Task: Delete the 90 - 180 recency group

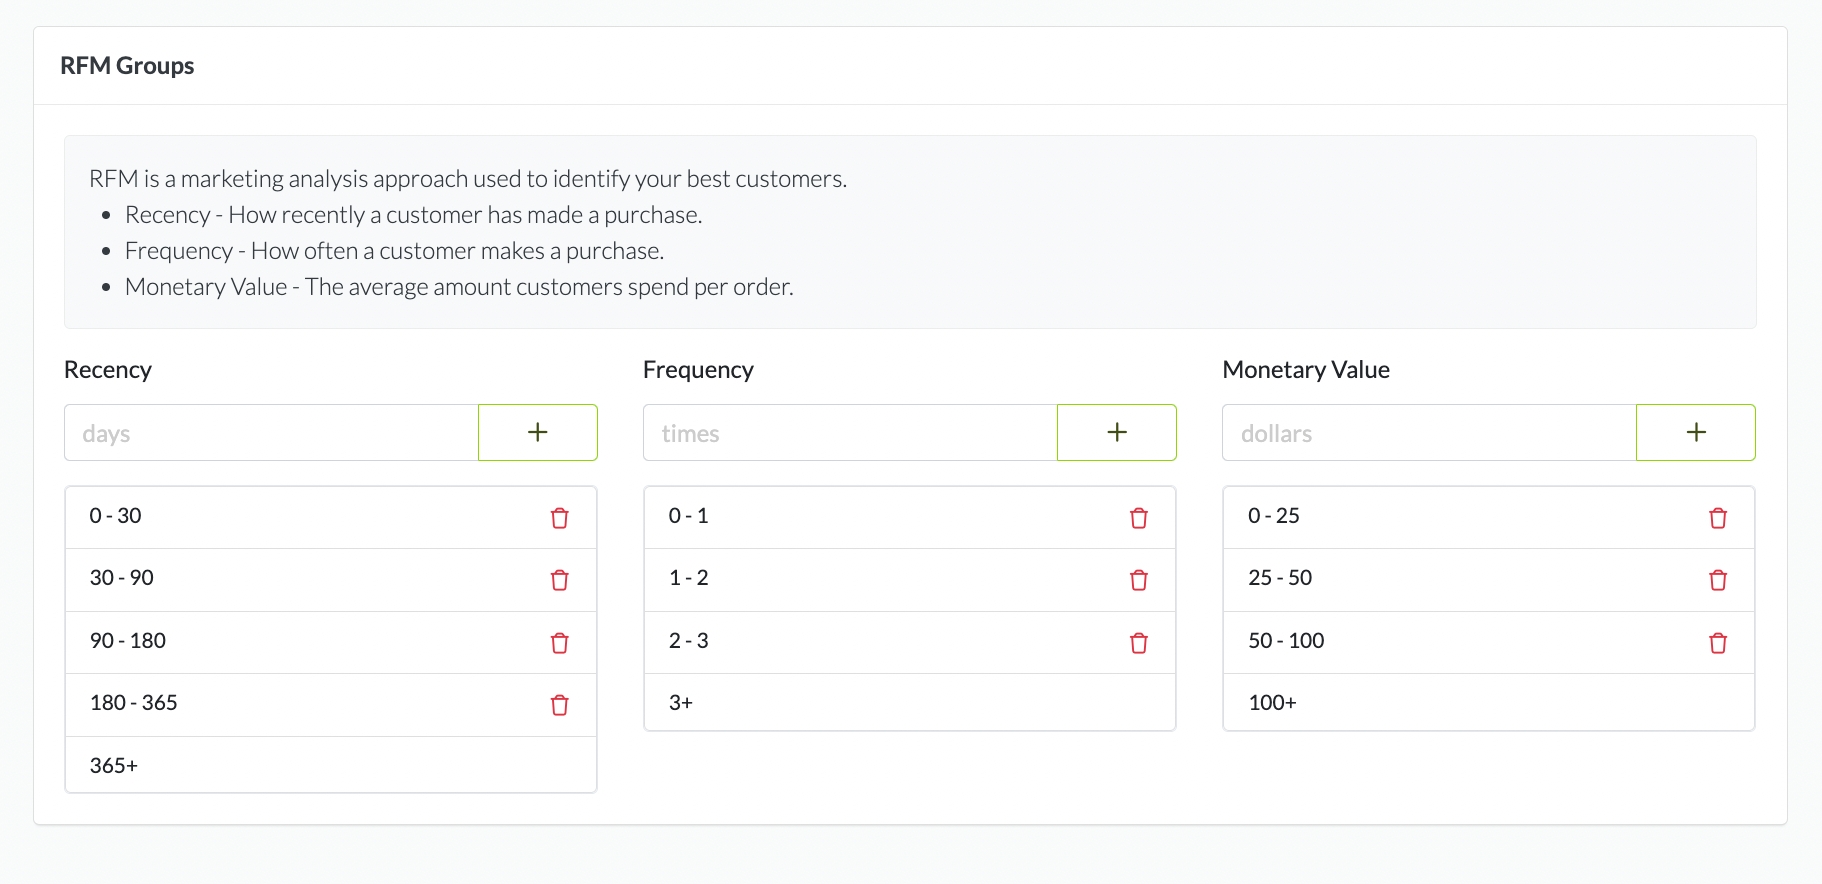Action: pyautogui.click(x=559, y=643)
